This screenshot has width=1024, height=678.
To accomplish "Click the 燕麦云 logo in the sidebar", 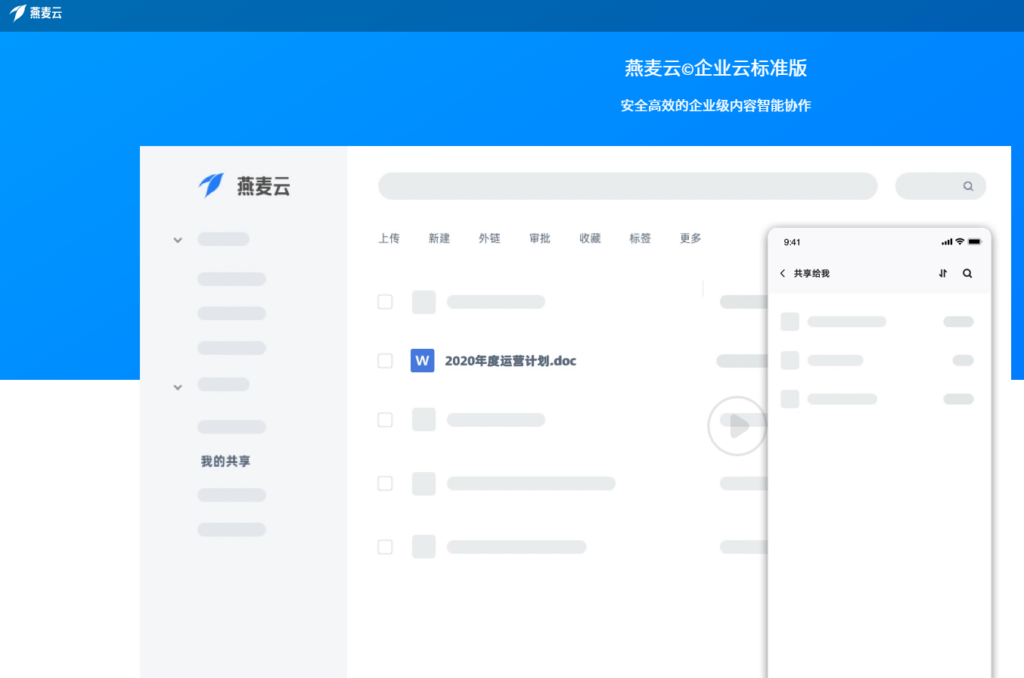I will click(x=241, y=186).
